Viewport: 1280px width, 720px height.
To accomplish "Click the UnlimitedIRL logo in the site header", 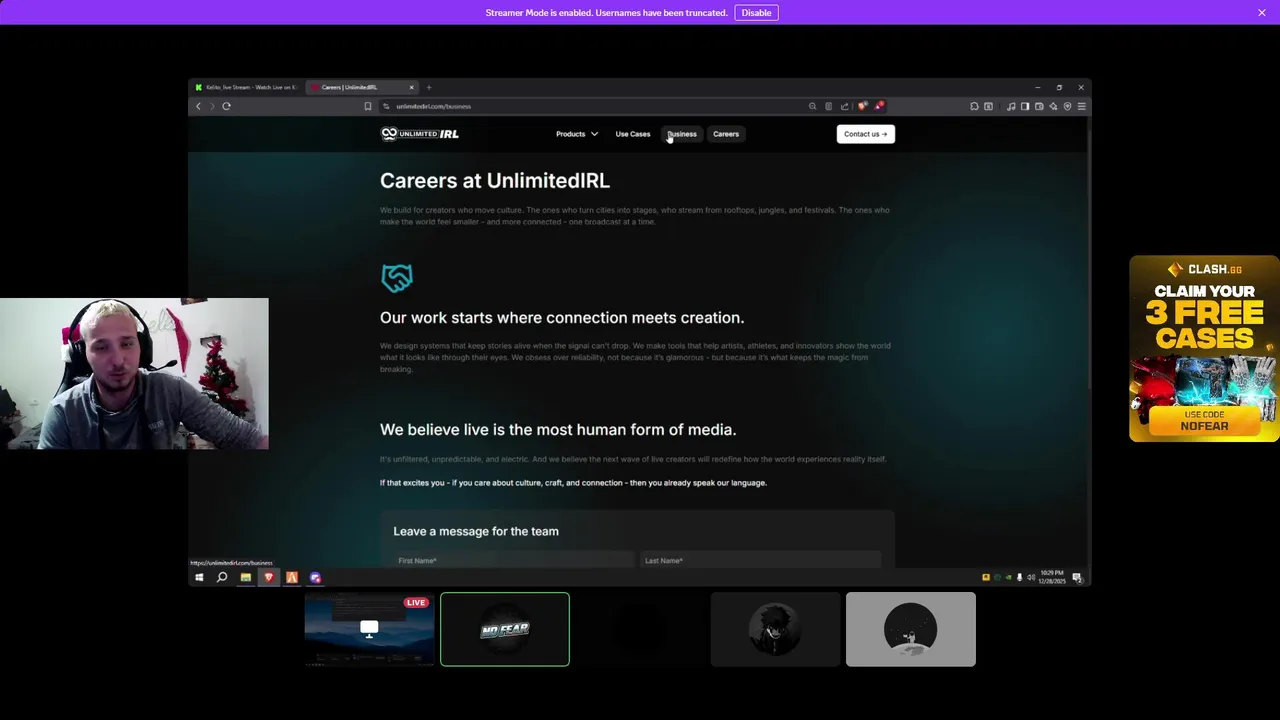I will (420, 134).
